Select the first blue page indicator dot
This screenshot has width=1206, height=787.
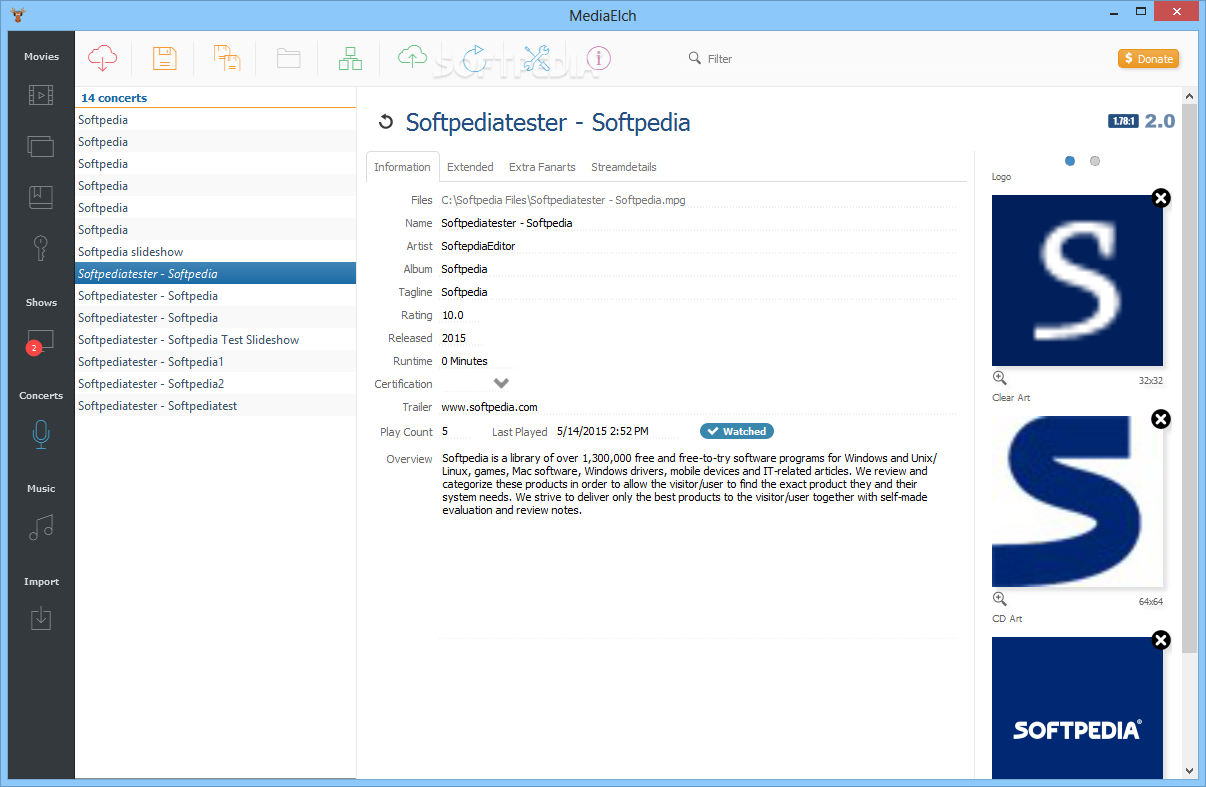[1070, 161]
